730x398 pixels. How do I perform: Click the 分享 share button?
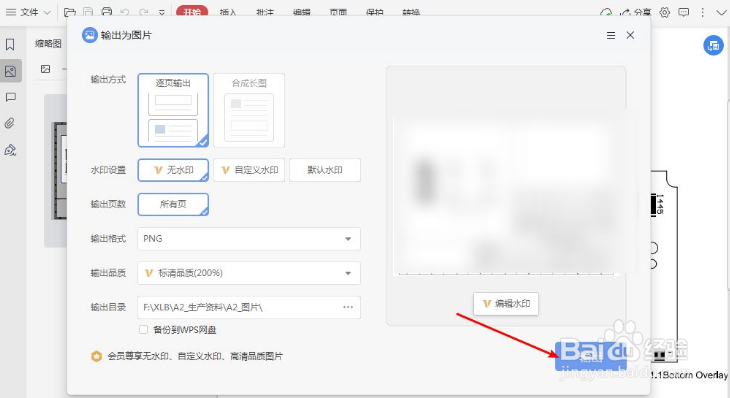coord(636,13)
